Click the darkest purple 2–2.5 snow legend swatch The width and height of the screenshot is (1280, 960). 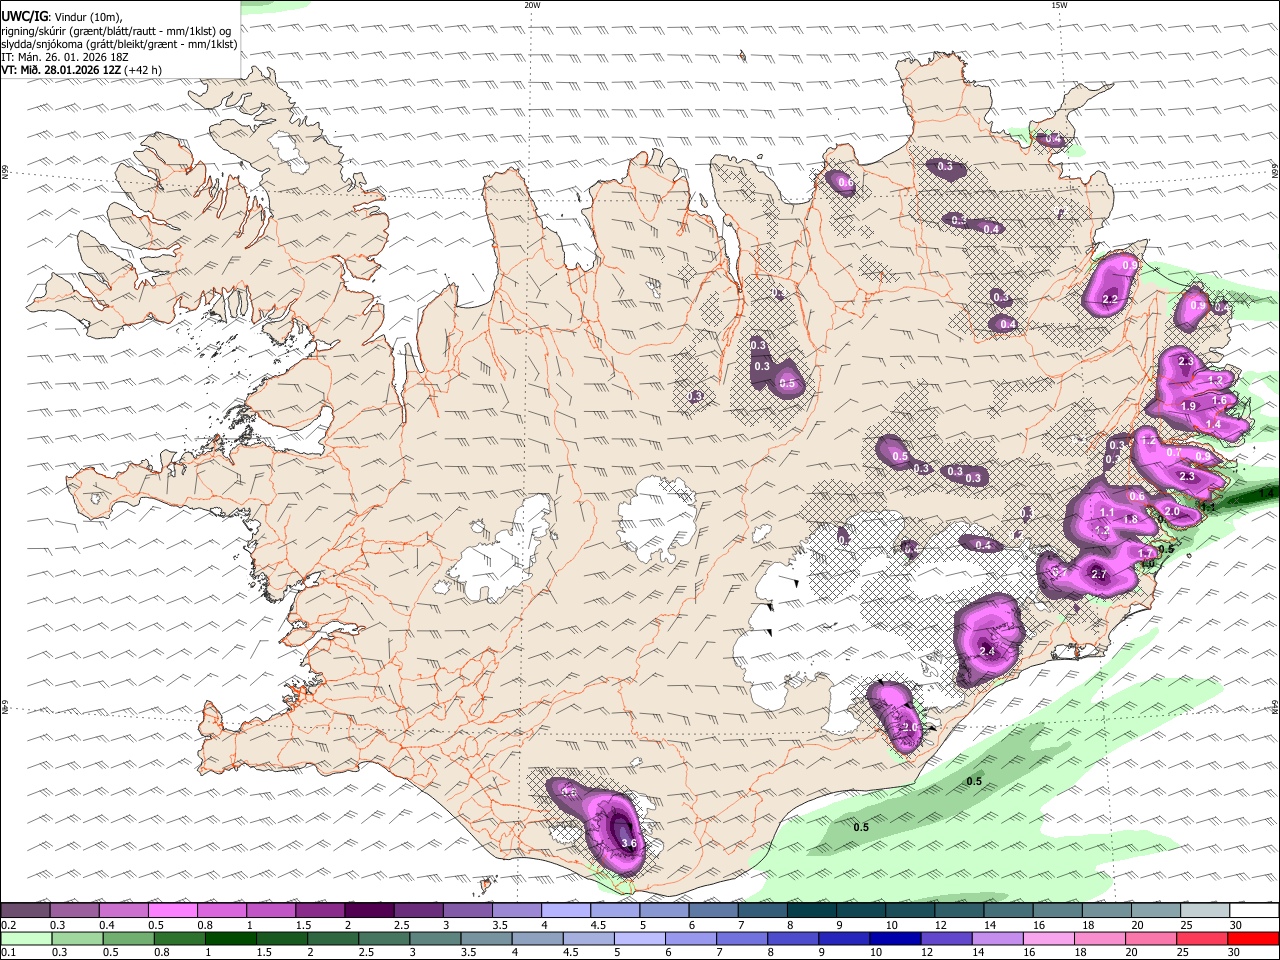coord(369,910)
